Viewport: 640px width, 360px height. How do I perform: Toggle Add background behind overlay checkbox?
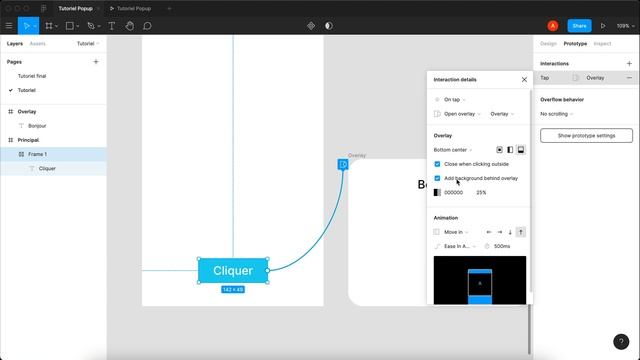point(437,178)
